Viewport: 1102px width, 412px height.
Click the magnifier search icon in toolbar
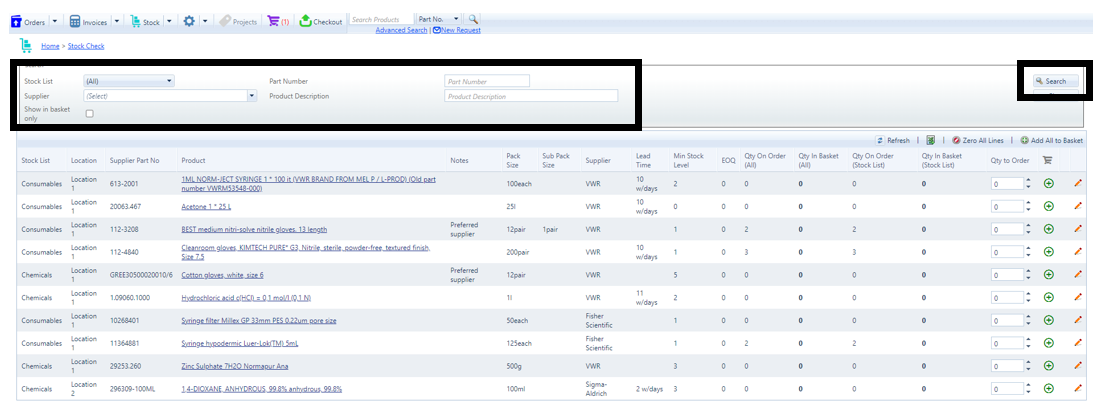tap(474, 20)
